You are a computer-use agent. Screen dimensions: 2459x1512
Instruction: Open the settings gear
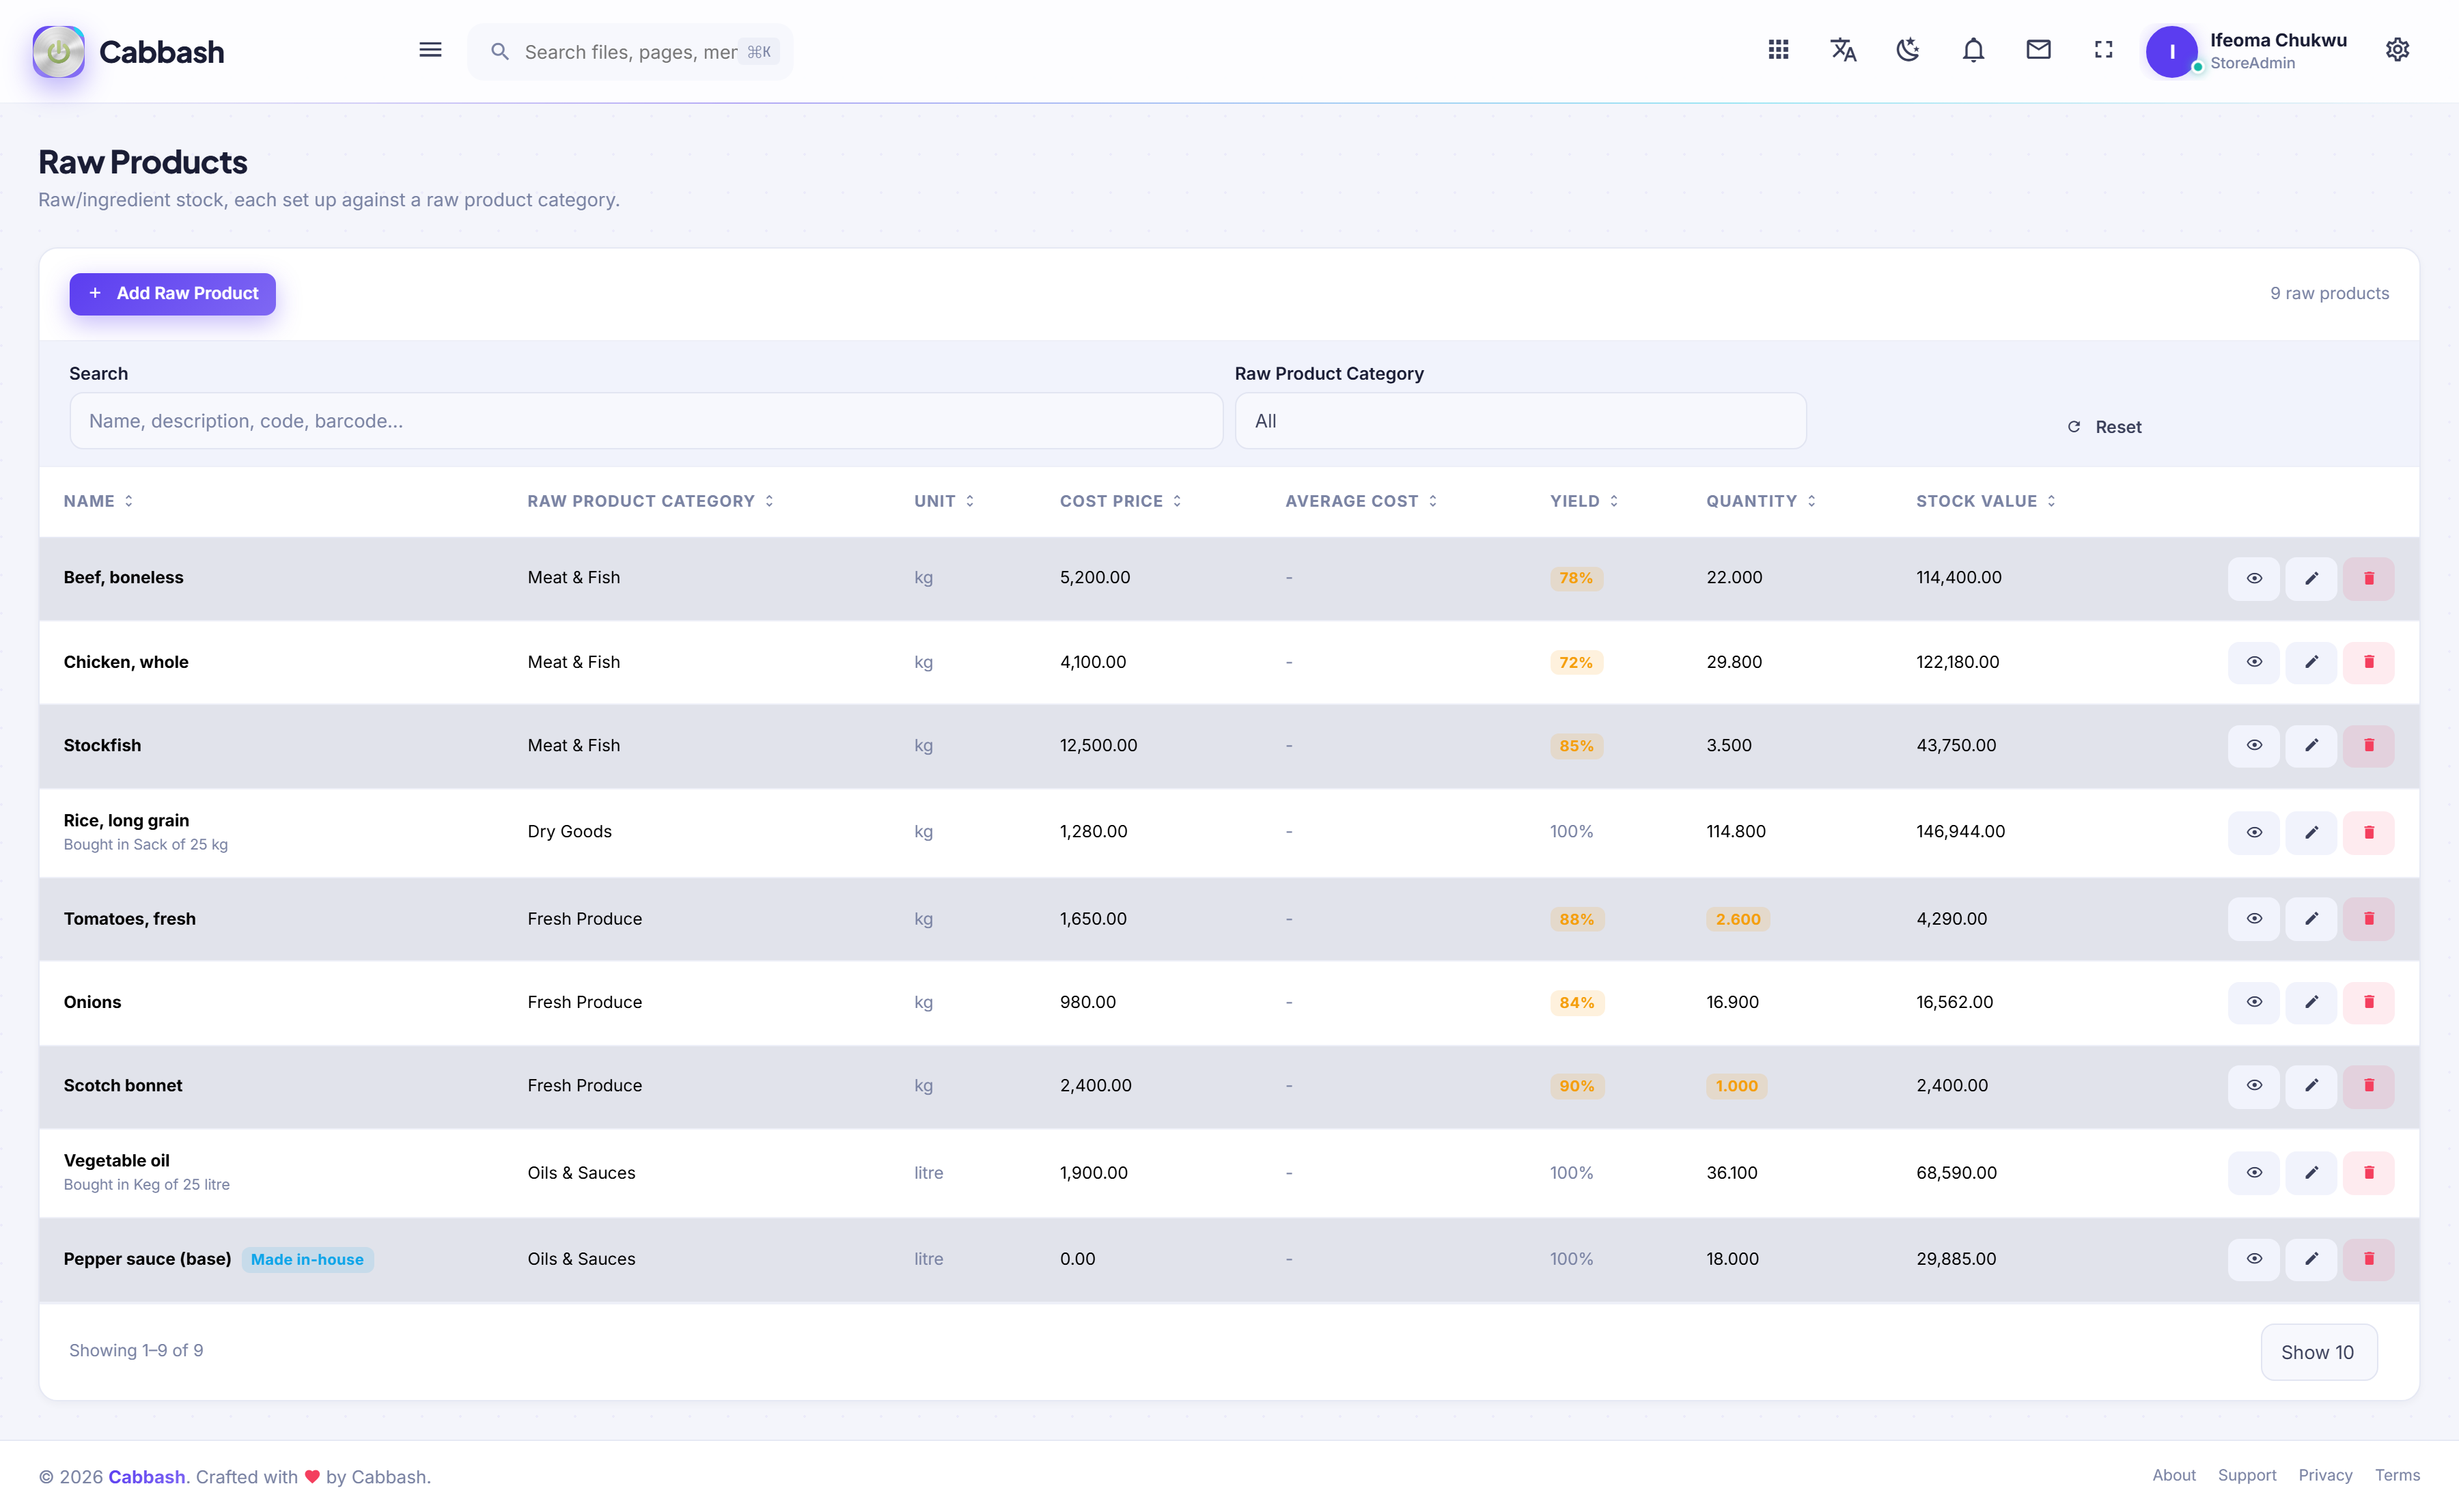point(2397,50)
